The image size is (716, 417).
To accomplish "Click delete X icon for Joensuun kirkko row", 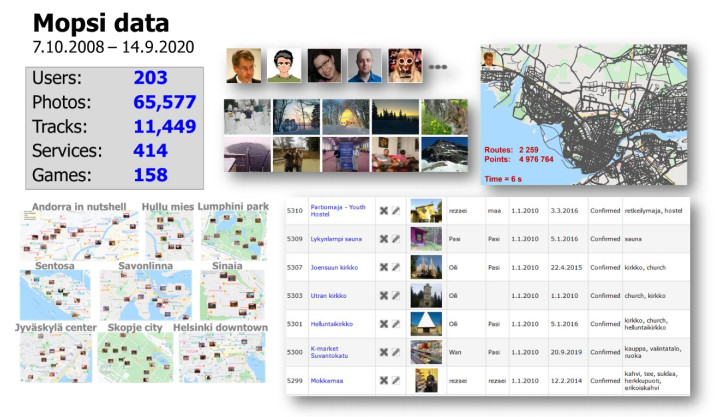I will (x=383, y=268).
